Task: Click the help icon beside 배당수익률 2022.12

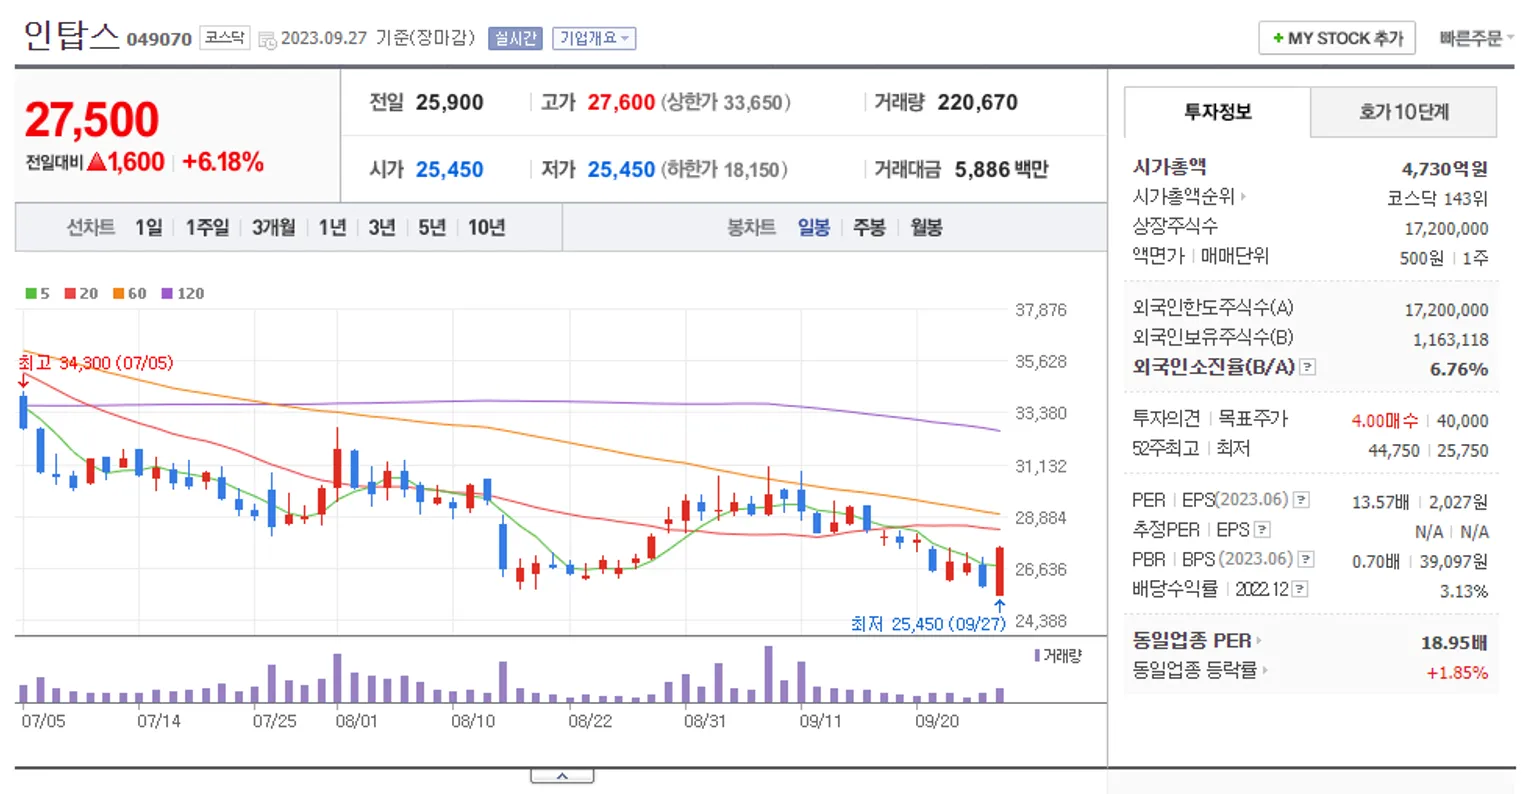Action: point(1299,589)
